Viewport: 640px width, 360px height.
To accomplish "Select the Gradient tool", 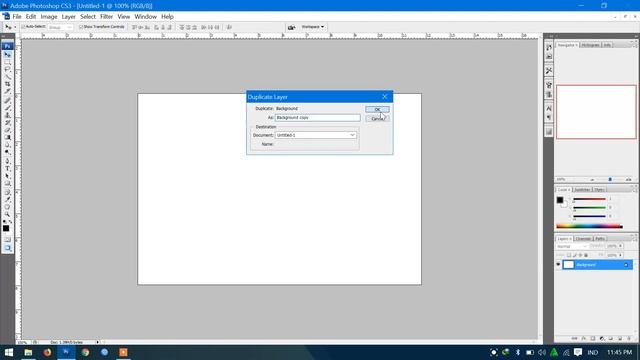I will pyautogui.click(x=7, y=138).
